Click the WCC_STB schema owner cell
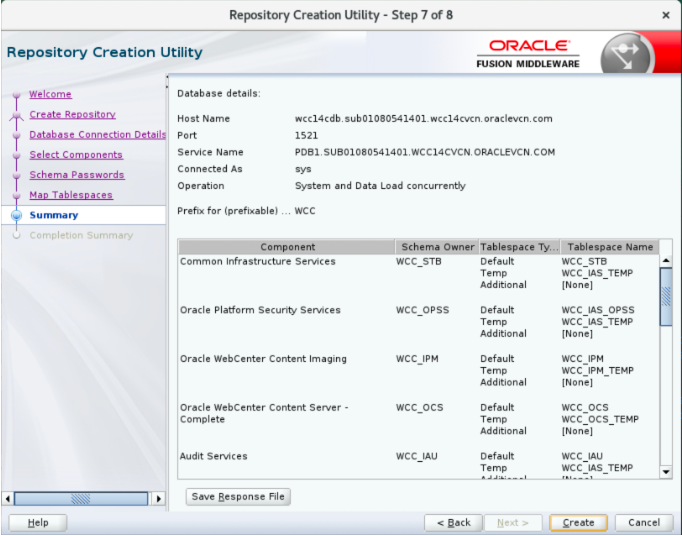 tap(418, 261)
